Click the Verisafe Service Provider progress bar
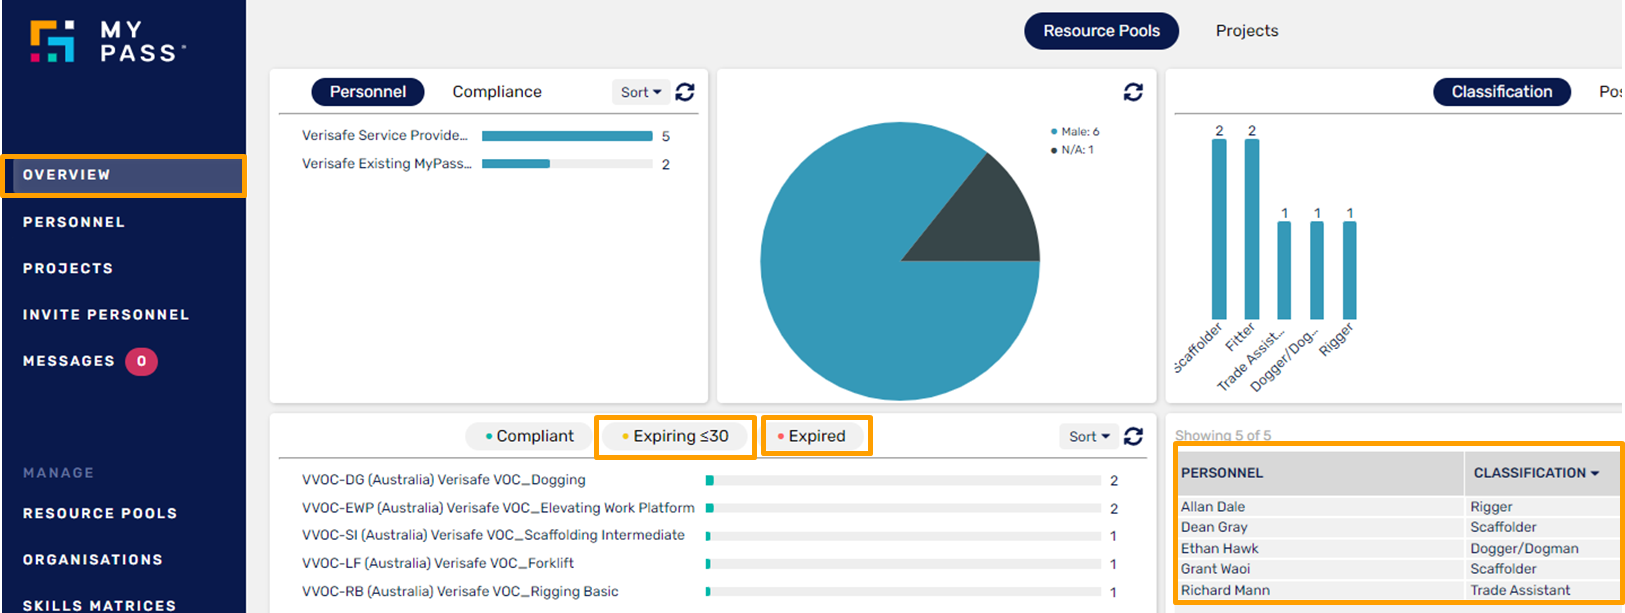This screenshot has height=613, width=1625. 567,136
